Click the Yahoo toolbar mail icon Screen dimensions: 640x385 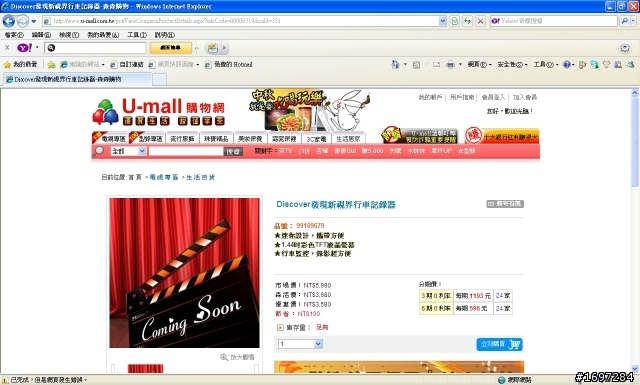[x=213, y=48]
